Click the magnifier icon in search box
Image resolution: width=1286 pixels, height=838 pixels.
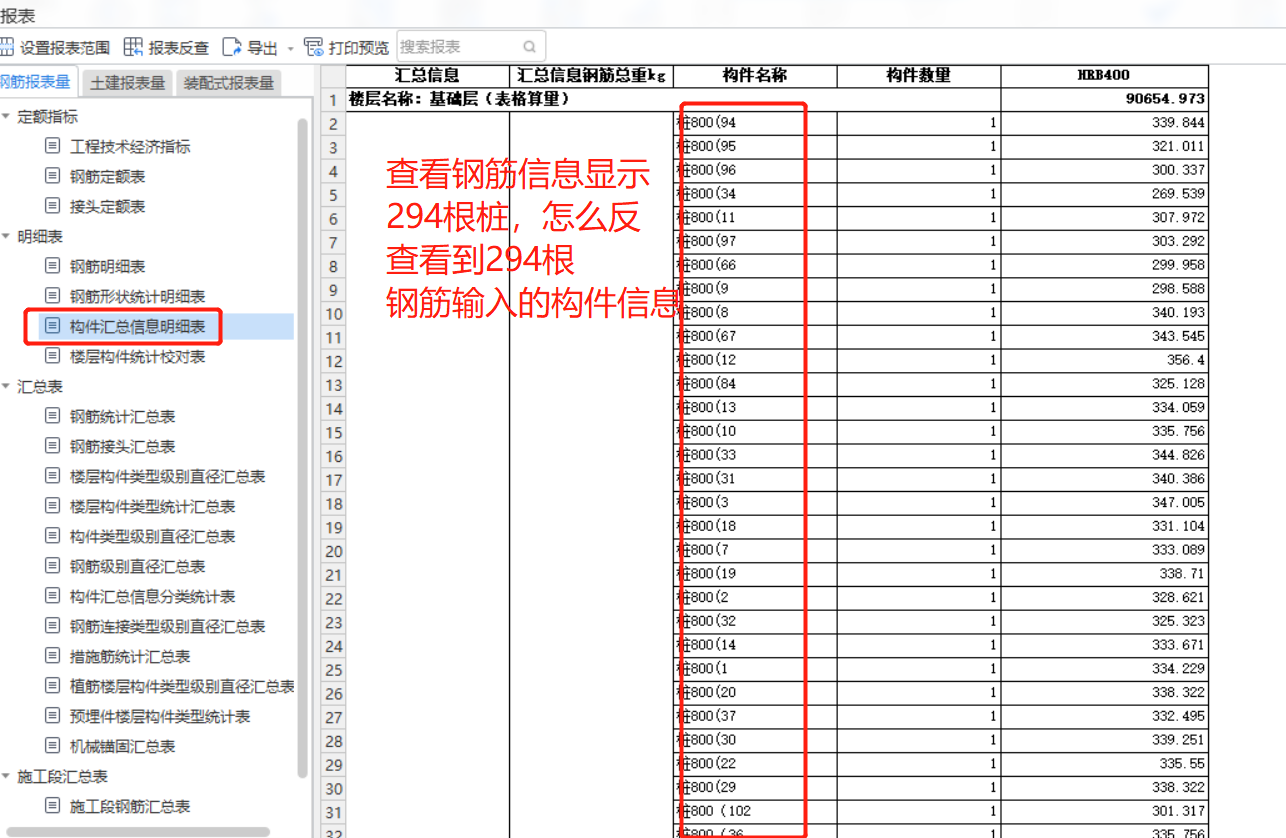[529, 47]
